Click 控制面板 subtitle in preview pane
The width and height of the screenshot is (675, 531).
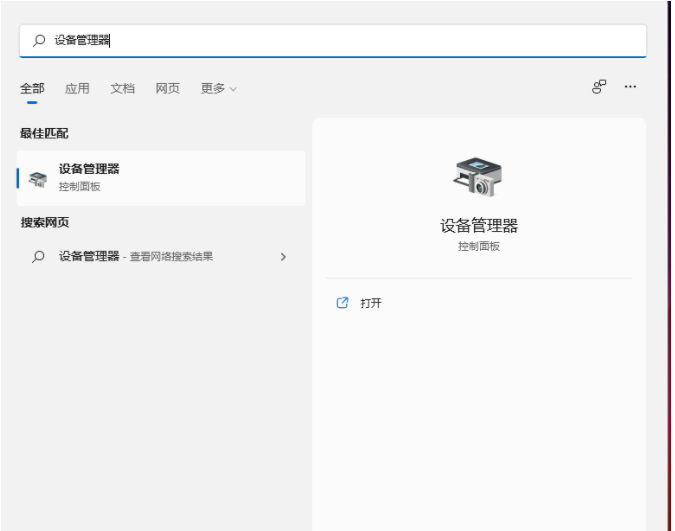click(x=479, y=246)
